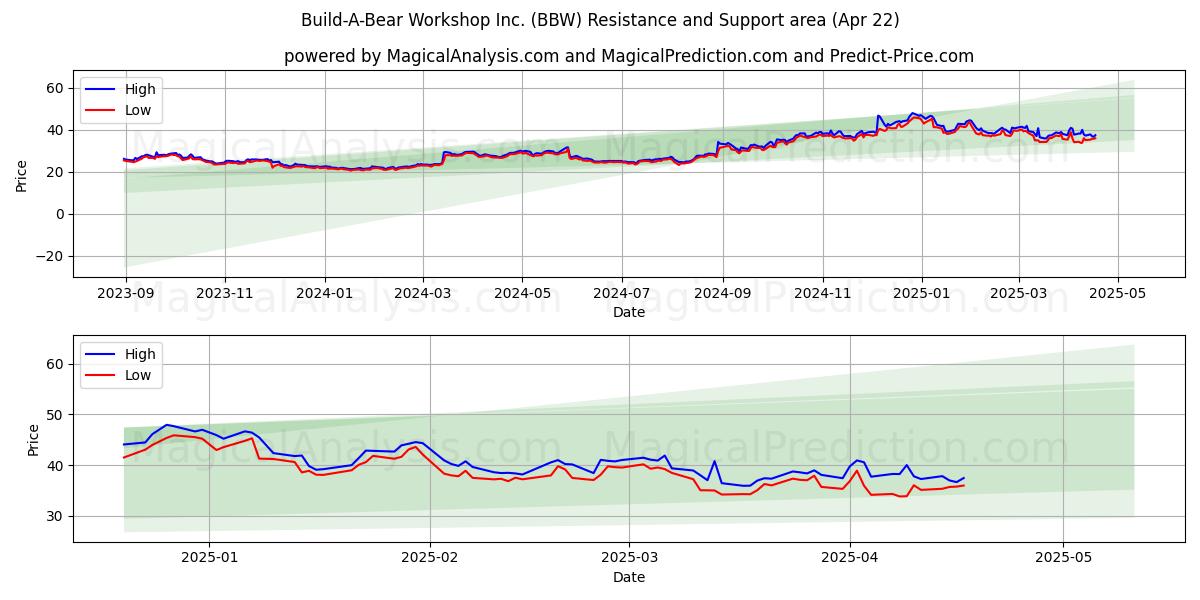Viewport: 1200px width, 600px height.
Task: Click the '60' y-axis tick on top chart
Action: tap(55, 89)
